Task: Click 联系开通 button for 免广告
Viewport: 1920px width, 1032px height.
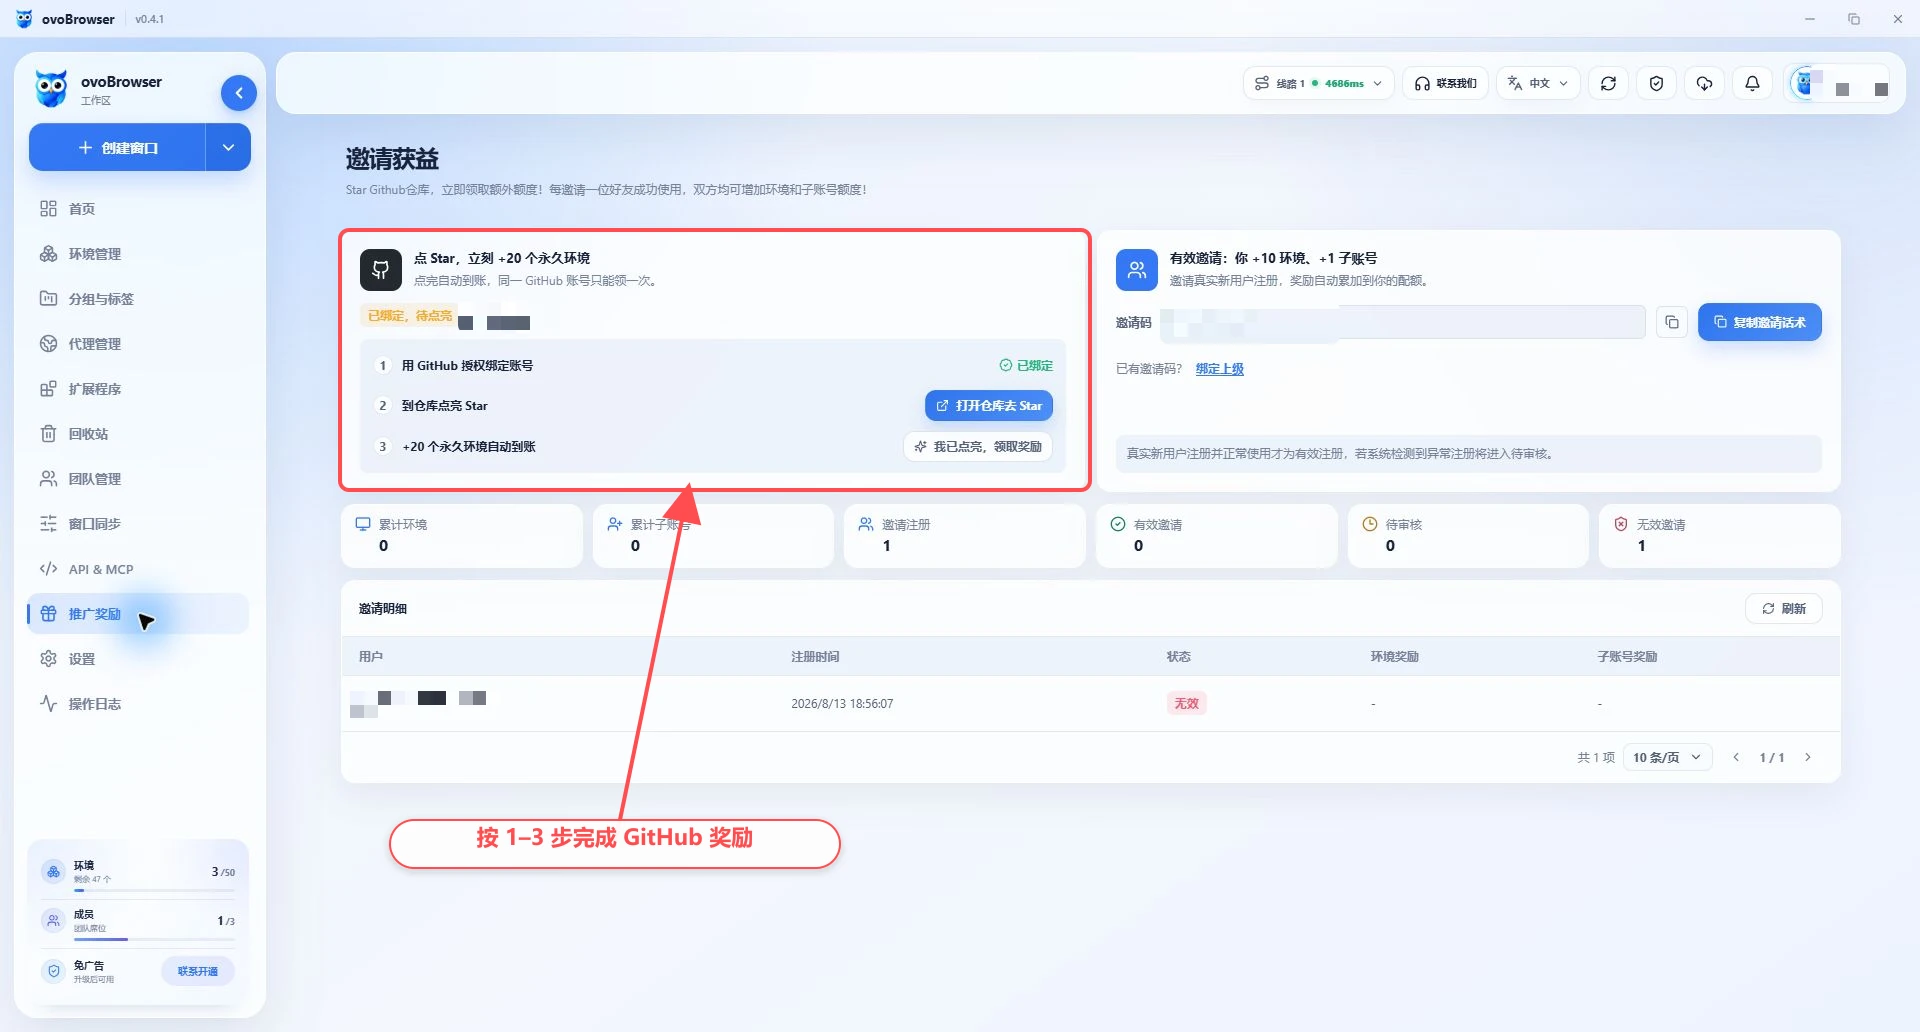Action: pos(198,972)
